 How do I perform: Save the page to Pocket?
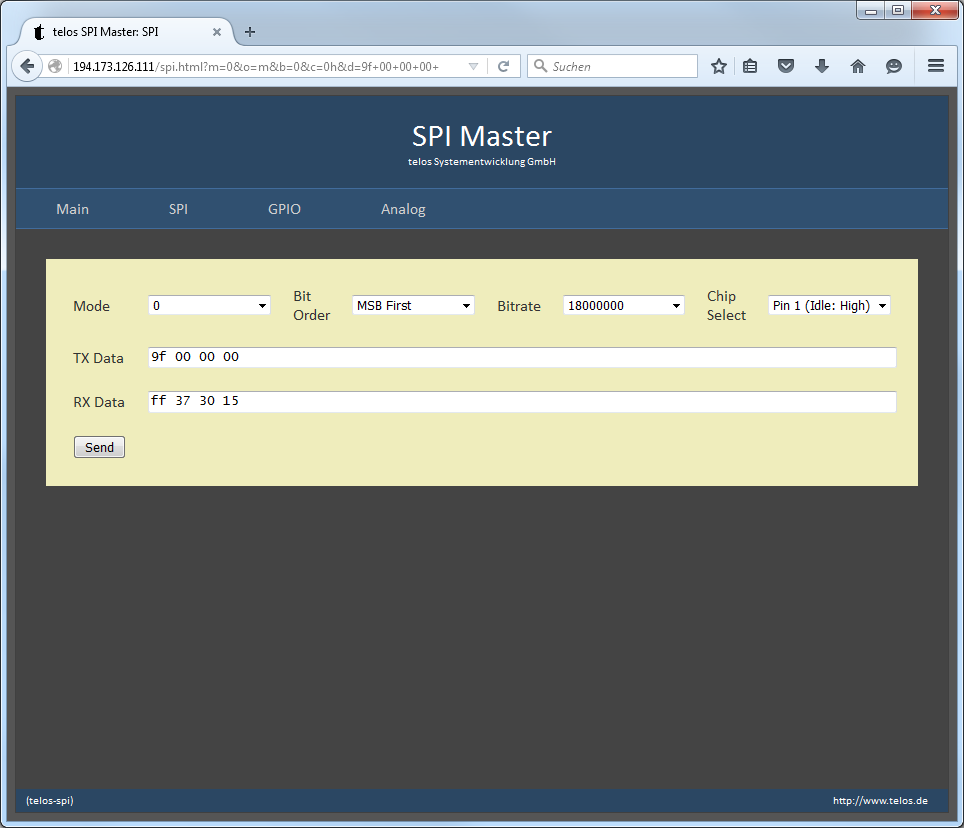(x=786, y=66)
